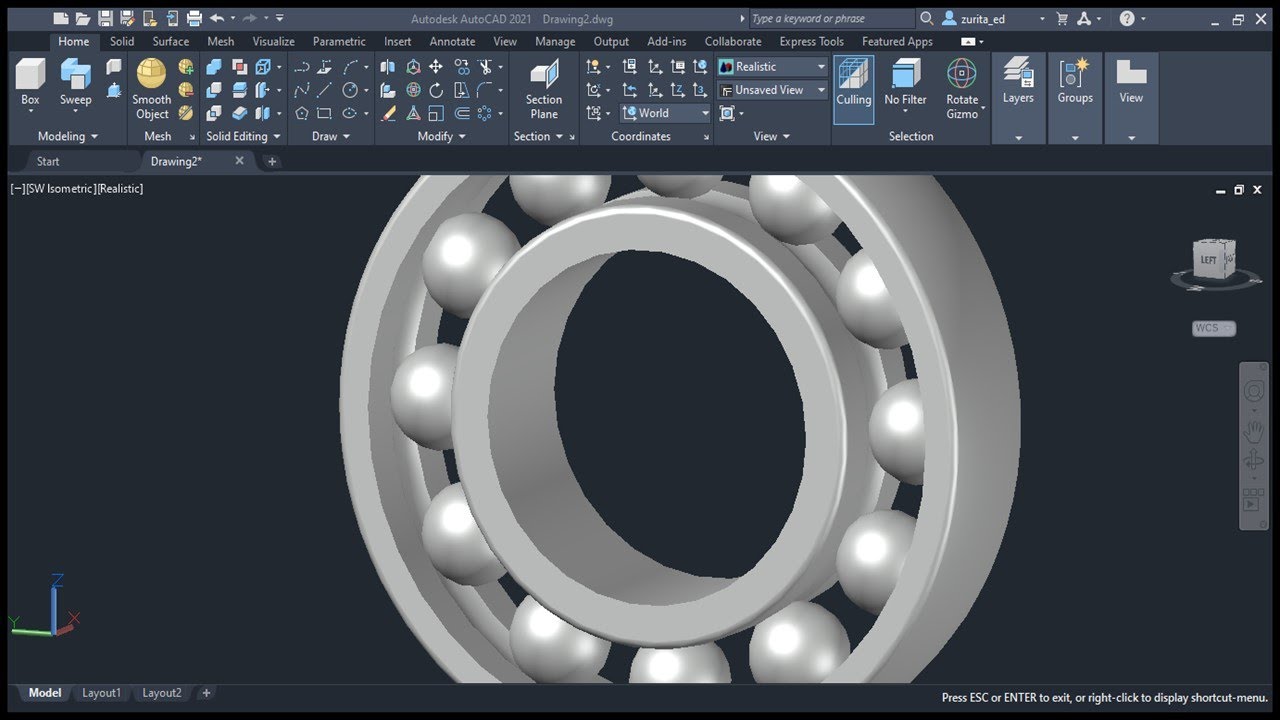Open the Unsaved View dropdown

772,90
